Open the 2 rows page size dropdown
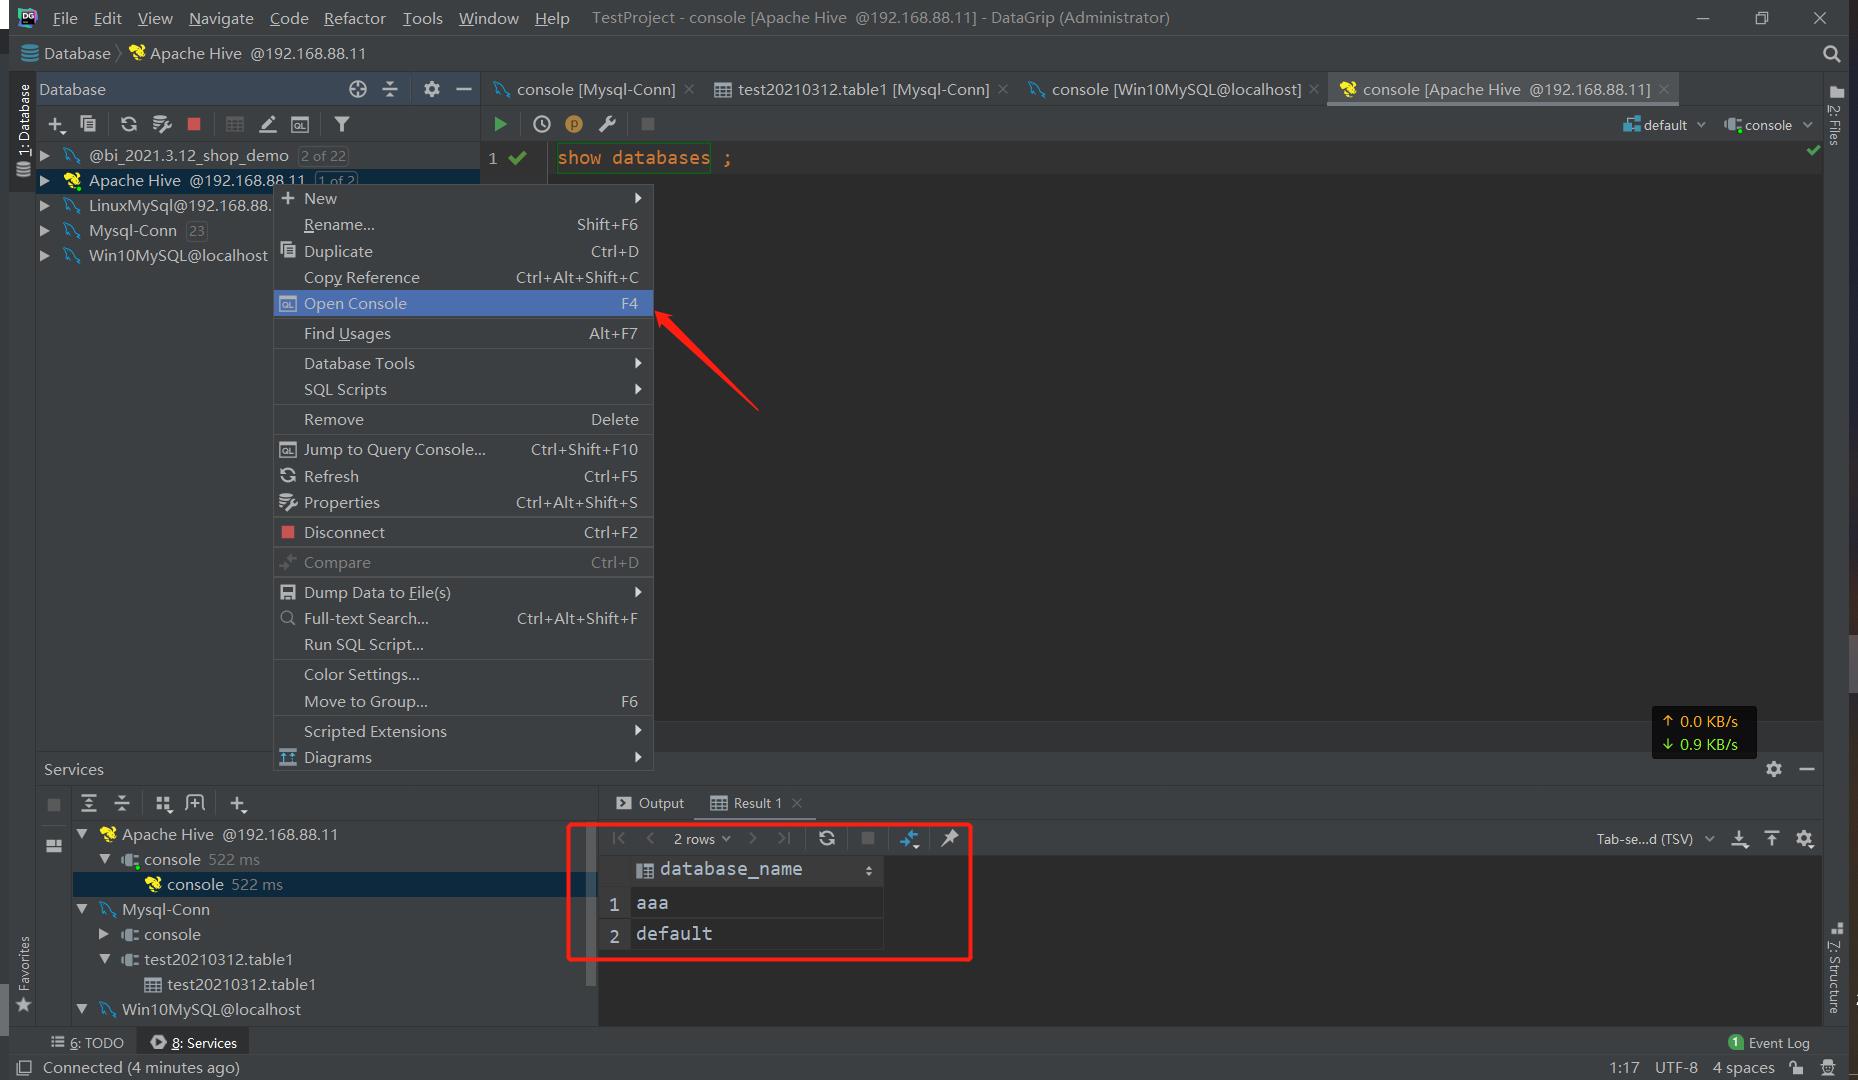 coord(702,839)
